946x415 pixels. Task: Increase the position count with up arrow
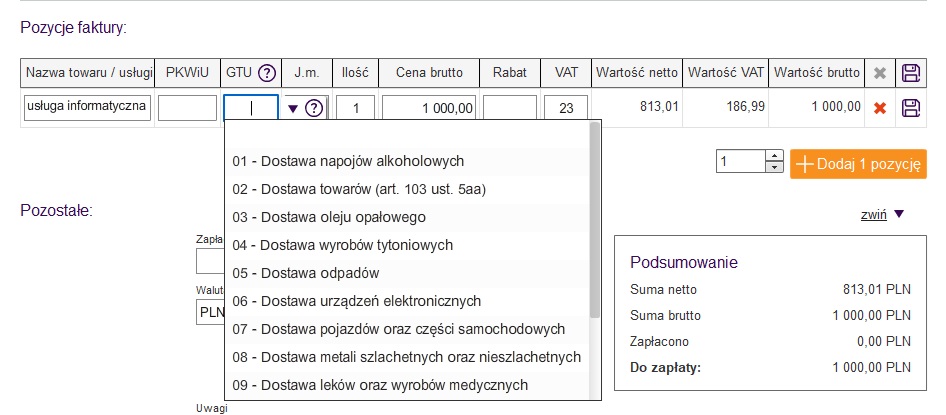(774, 156)
